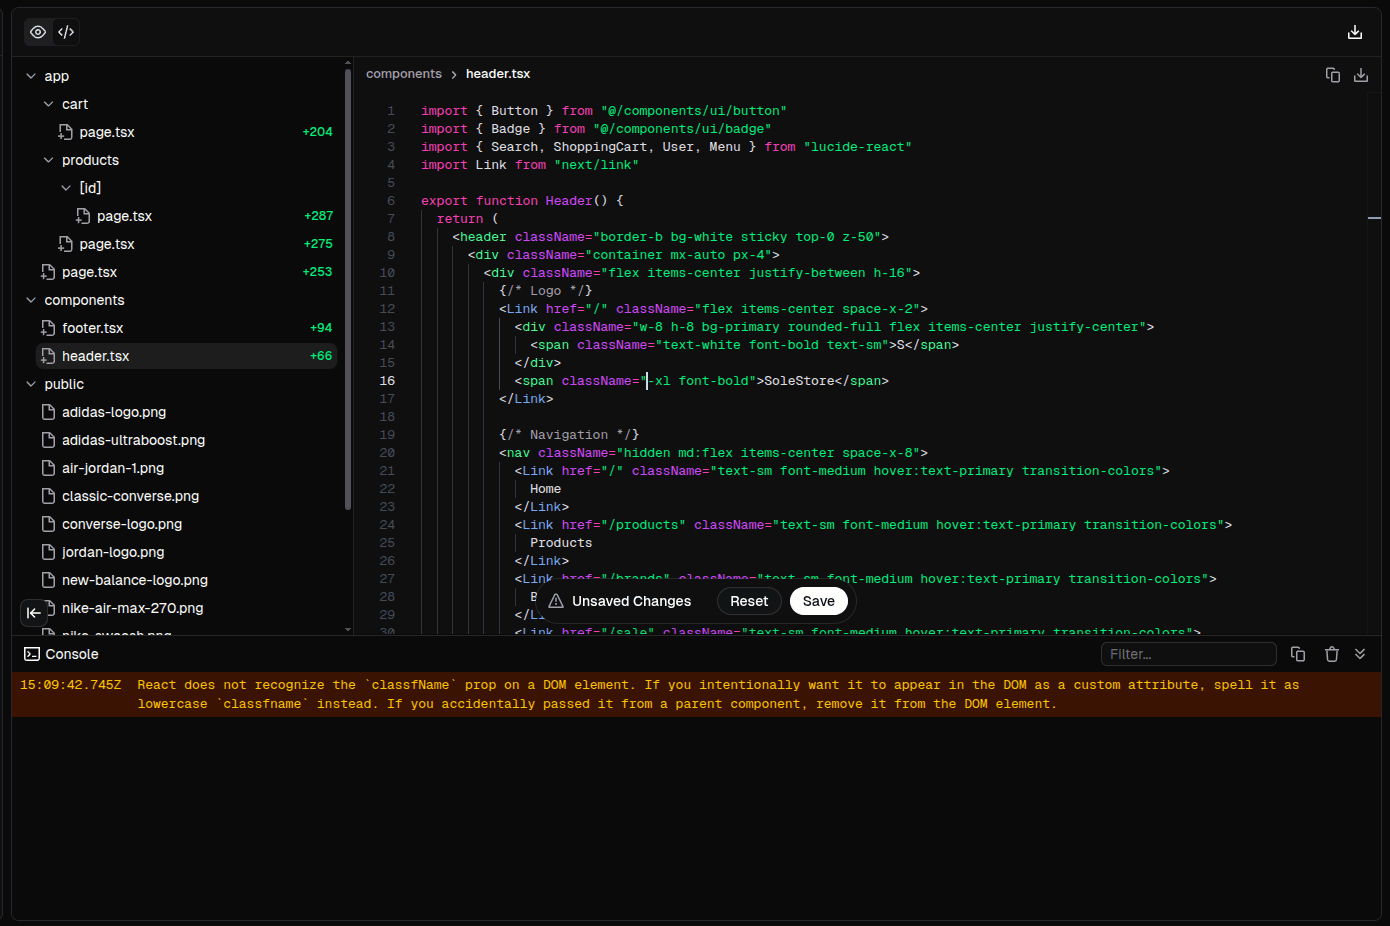Open footer.tsx in the file tree
The image size is (1390, 926).
click(92, 328)
